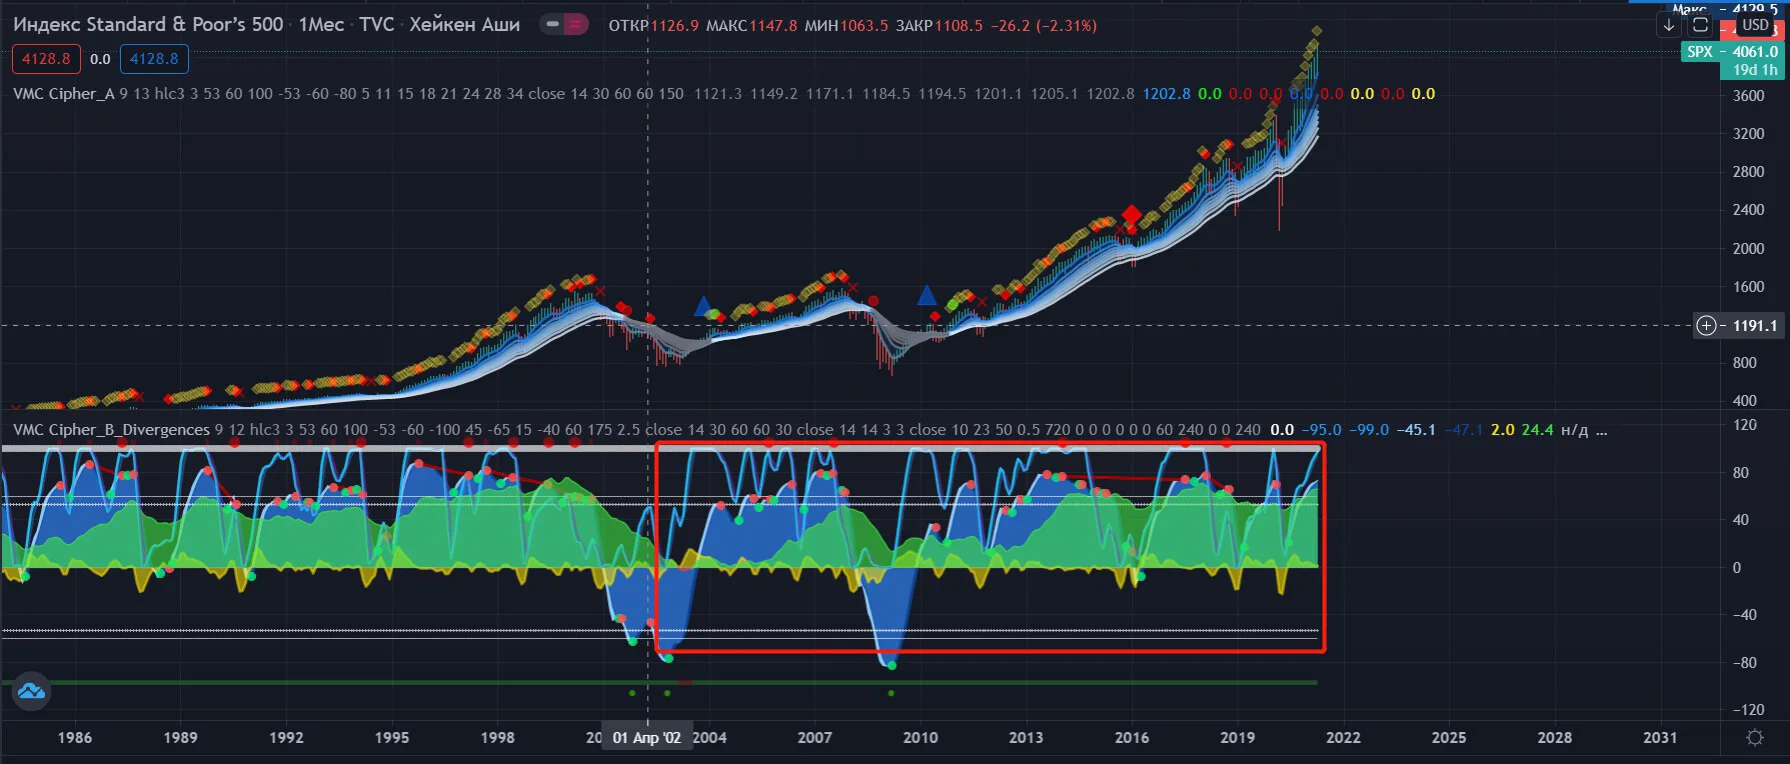Click the green 24.4 value in Cipher_B legend
Viewport: 1790px width, 764px height.
click(1537, 430)
